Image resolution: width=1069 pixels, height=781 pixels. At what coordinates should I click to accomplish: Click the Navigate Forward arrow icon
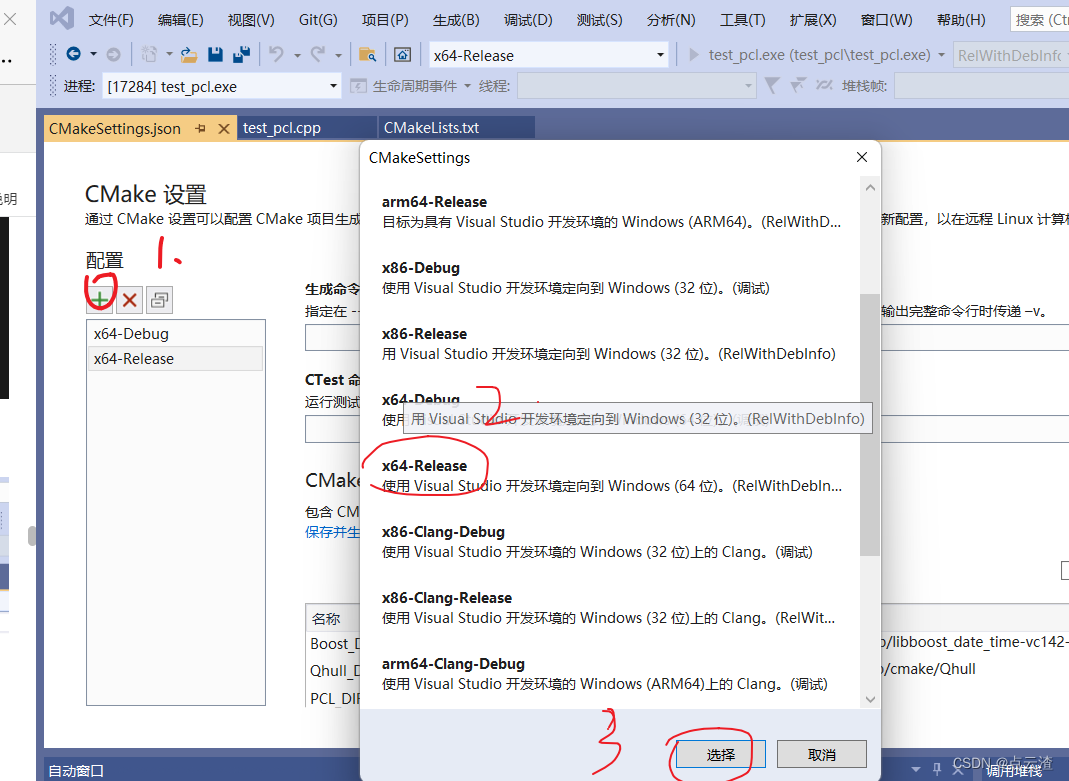(114, 54)
